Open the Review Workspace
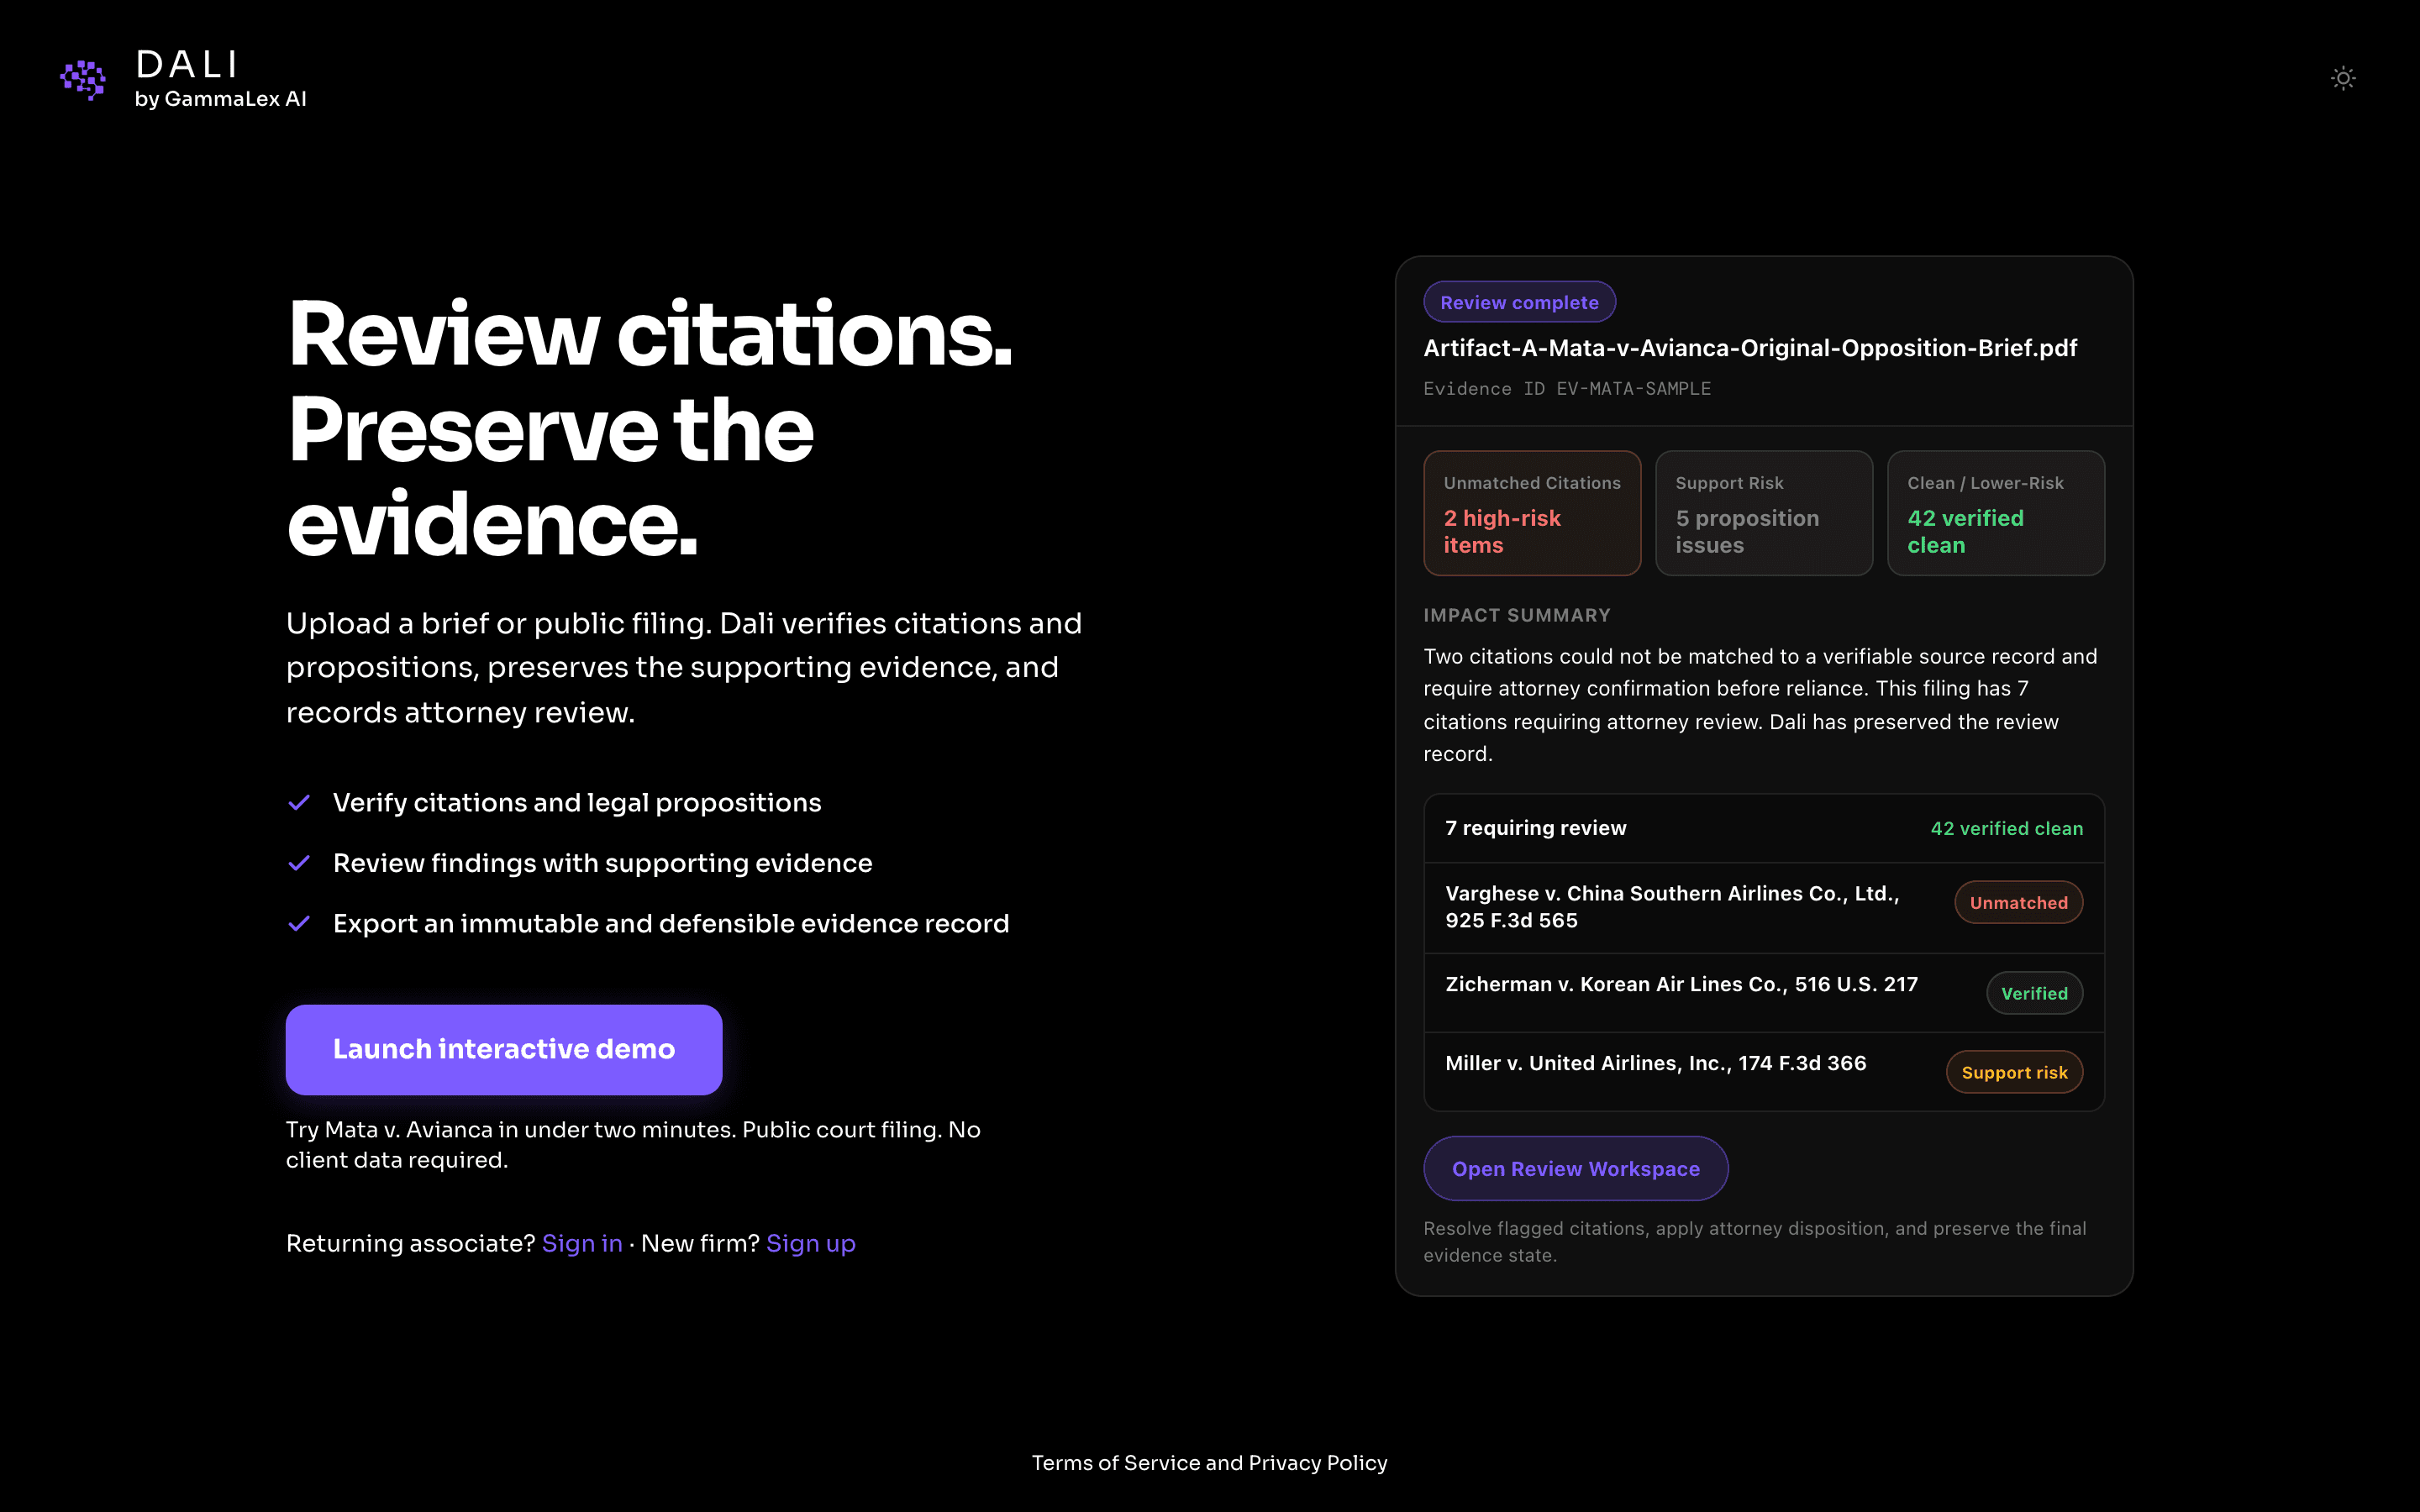This screenshot has height=1512, width=2420. click(x=1575, y=1168)
